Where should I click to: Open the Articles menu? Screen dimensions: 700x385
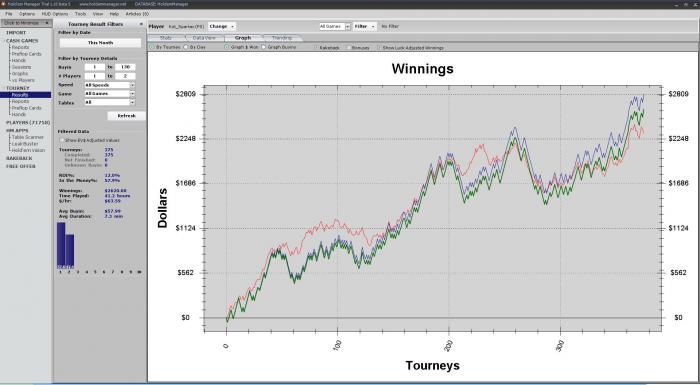pyautogui.click(x=137, y=14)
